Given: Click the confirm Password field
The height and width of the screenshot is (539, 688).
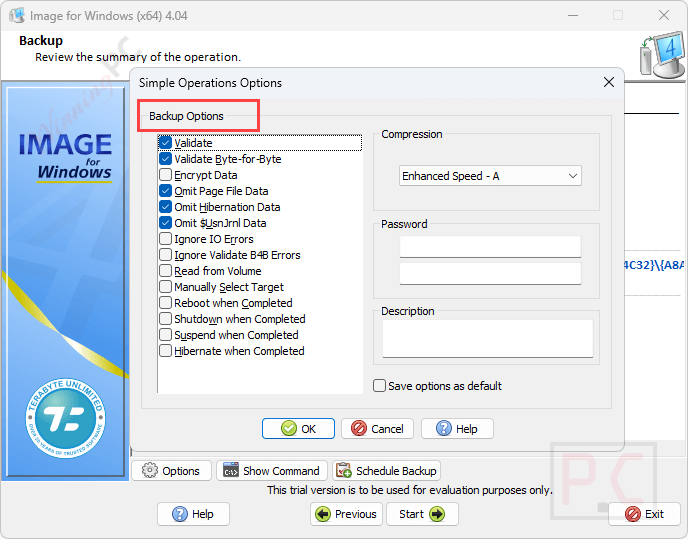Looking at the screenshot, I should [490, 273].
